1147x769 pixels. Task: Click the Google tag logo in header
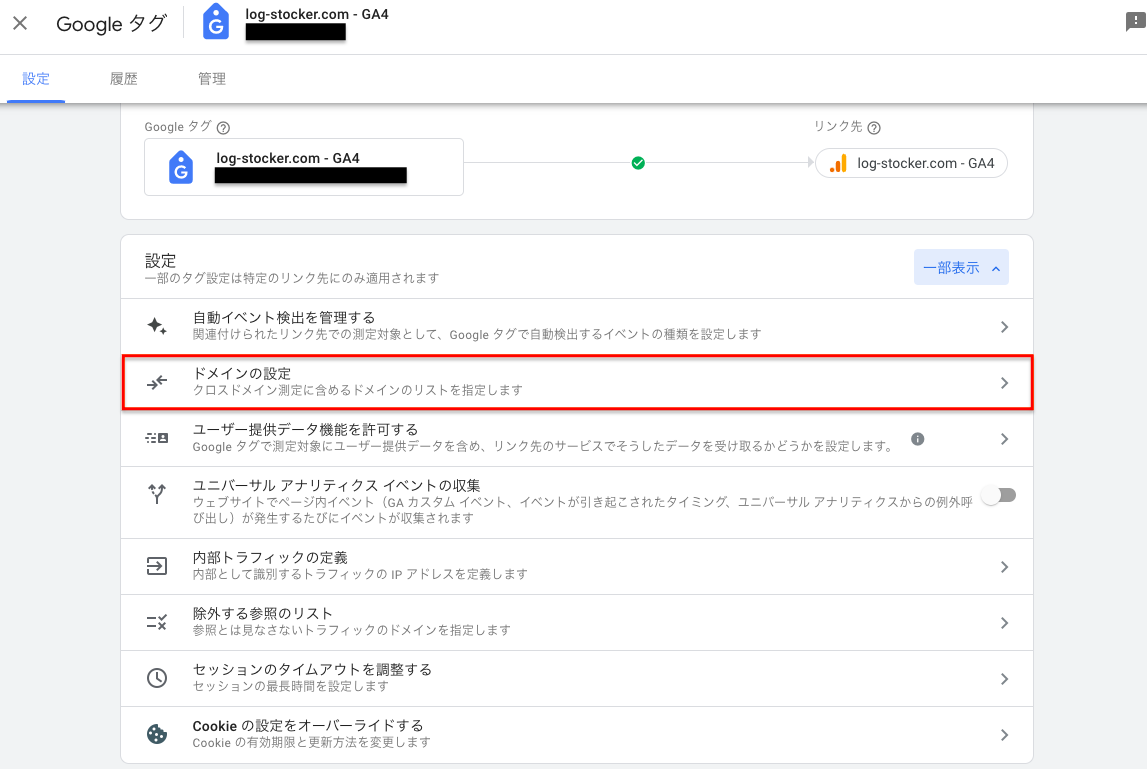tap(216, 22)
